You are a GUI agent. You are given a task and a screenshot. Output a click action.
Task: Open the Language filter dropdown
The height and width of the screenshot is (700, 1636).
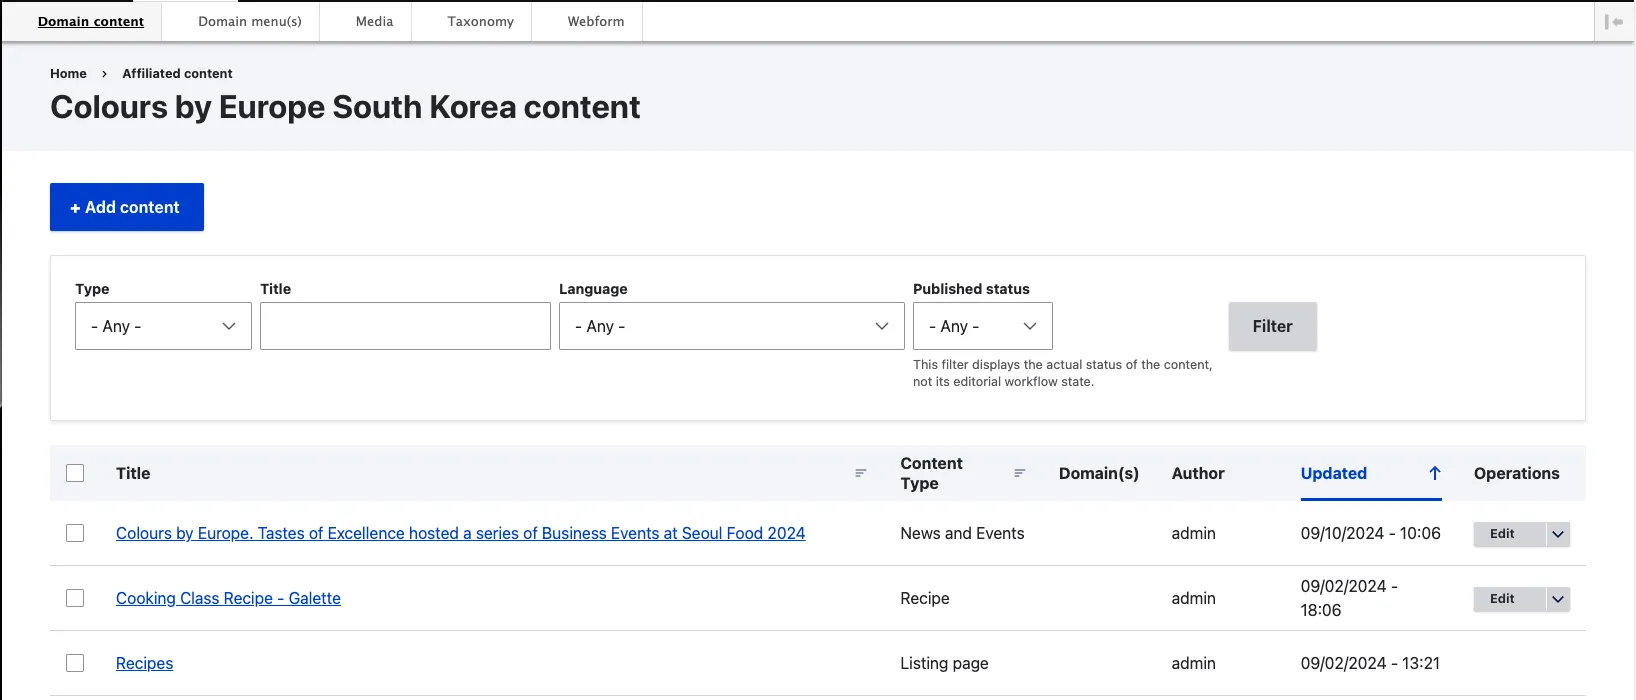[731, 326]
